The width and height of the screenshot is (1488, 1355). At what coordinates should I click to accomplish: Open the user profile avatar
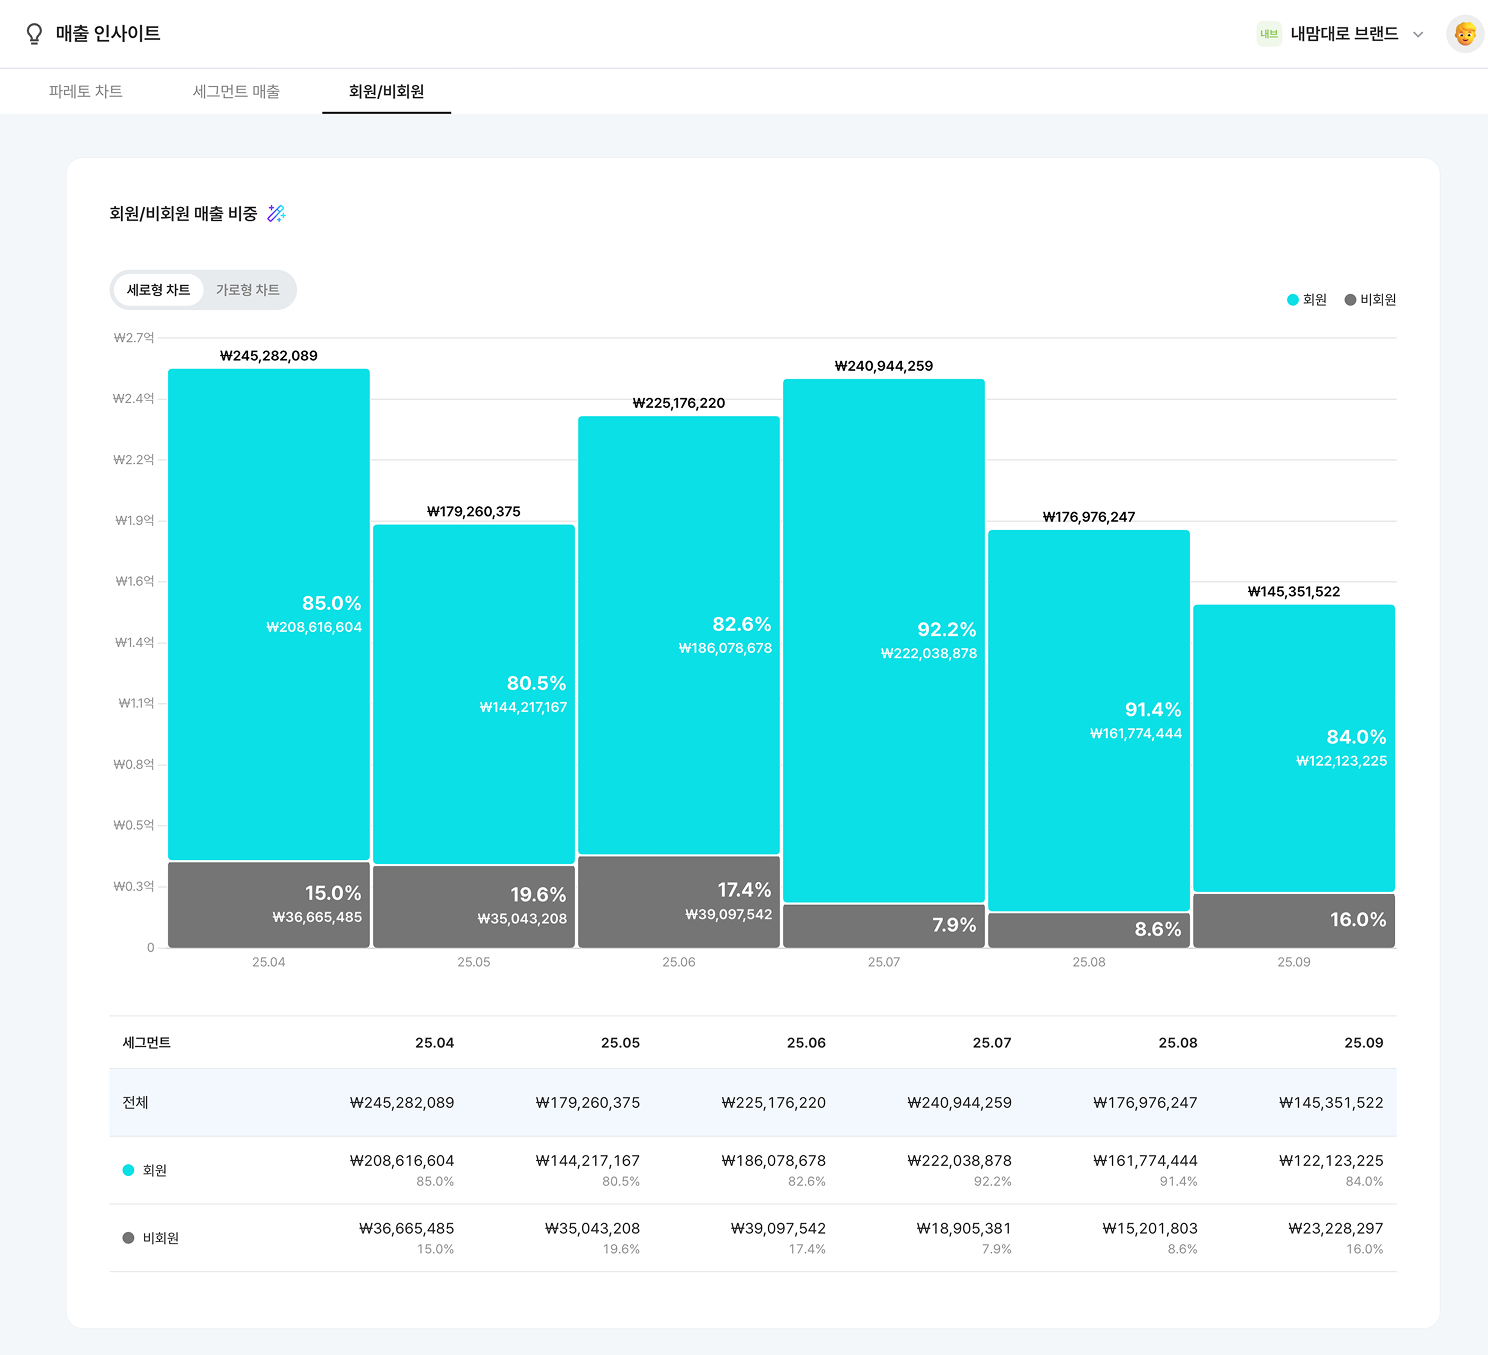(1464, 34)
